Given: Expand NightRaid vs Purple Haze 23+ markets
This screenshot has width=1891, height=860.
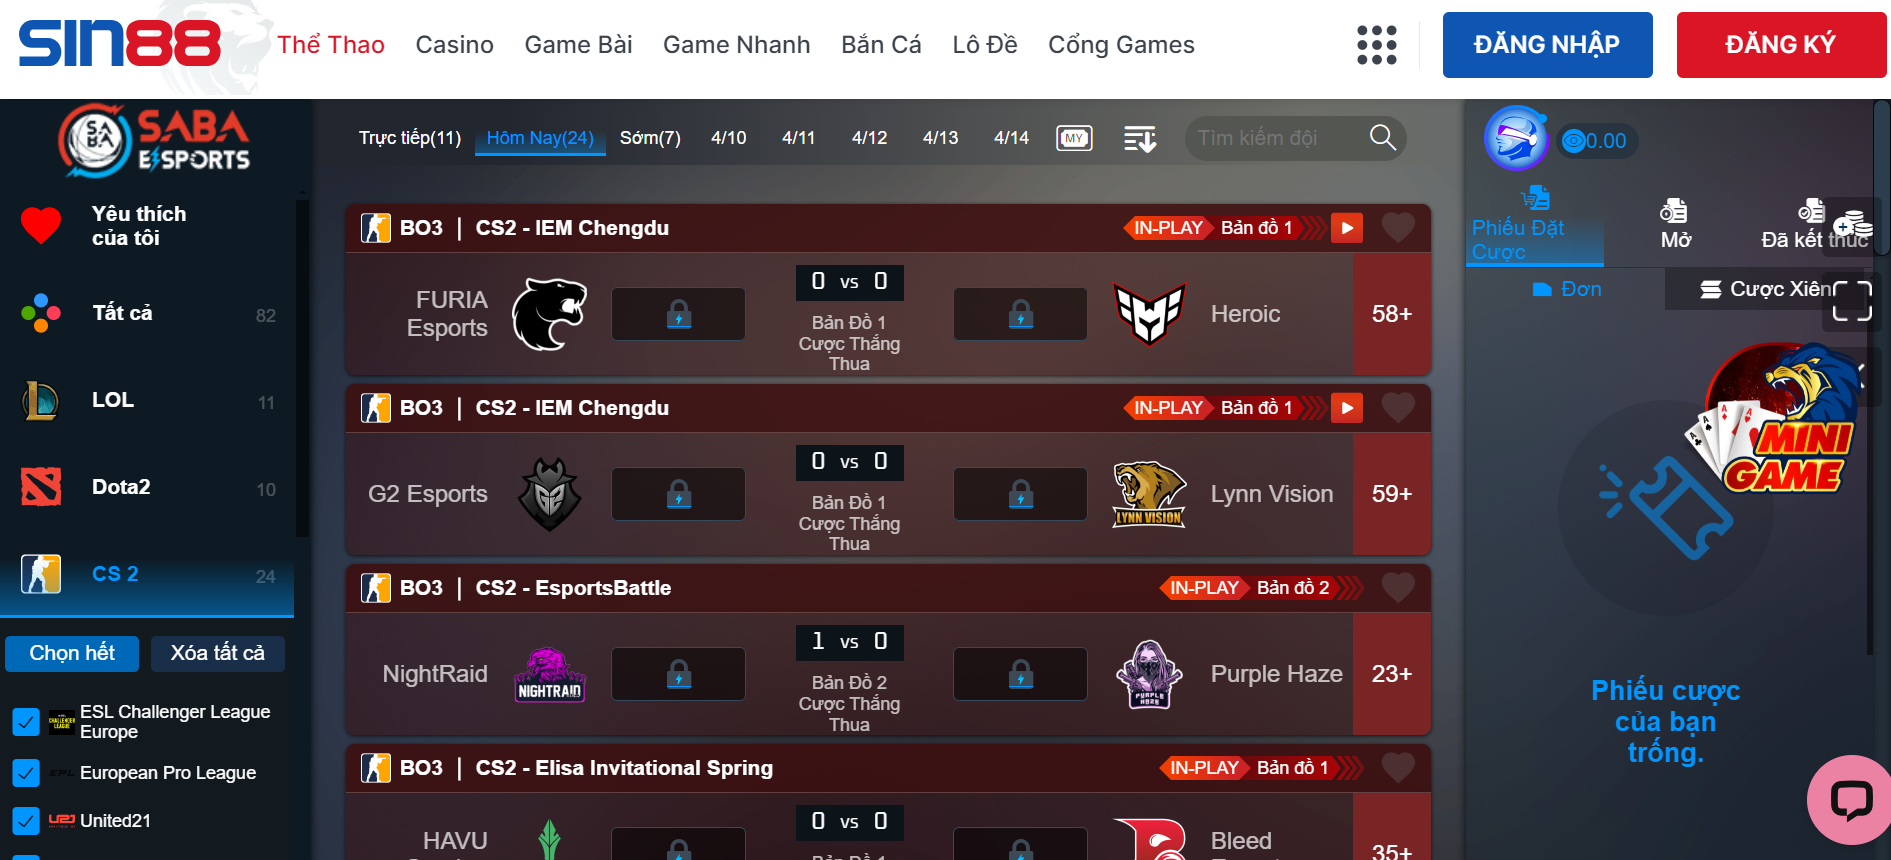Looking at the screenshot, I should [1392, 674].
